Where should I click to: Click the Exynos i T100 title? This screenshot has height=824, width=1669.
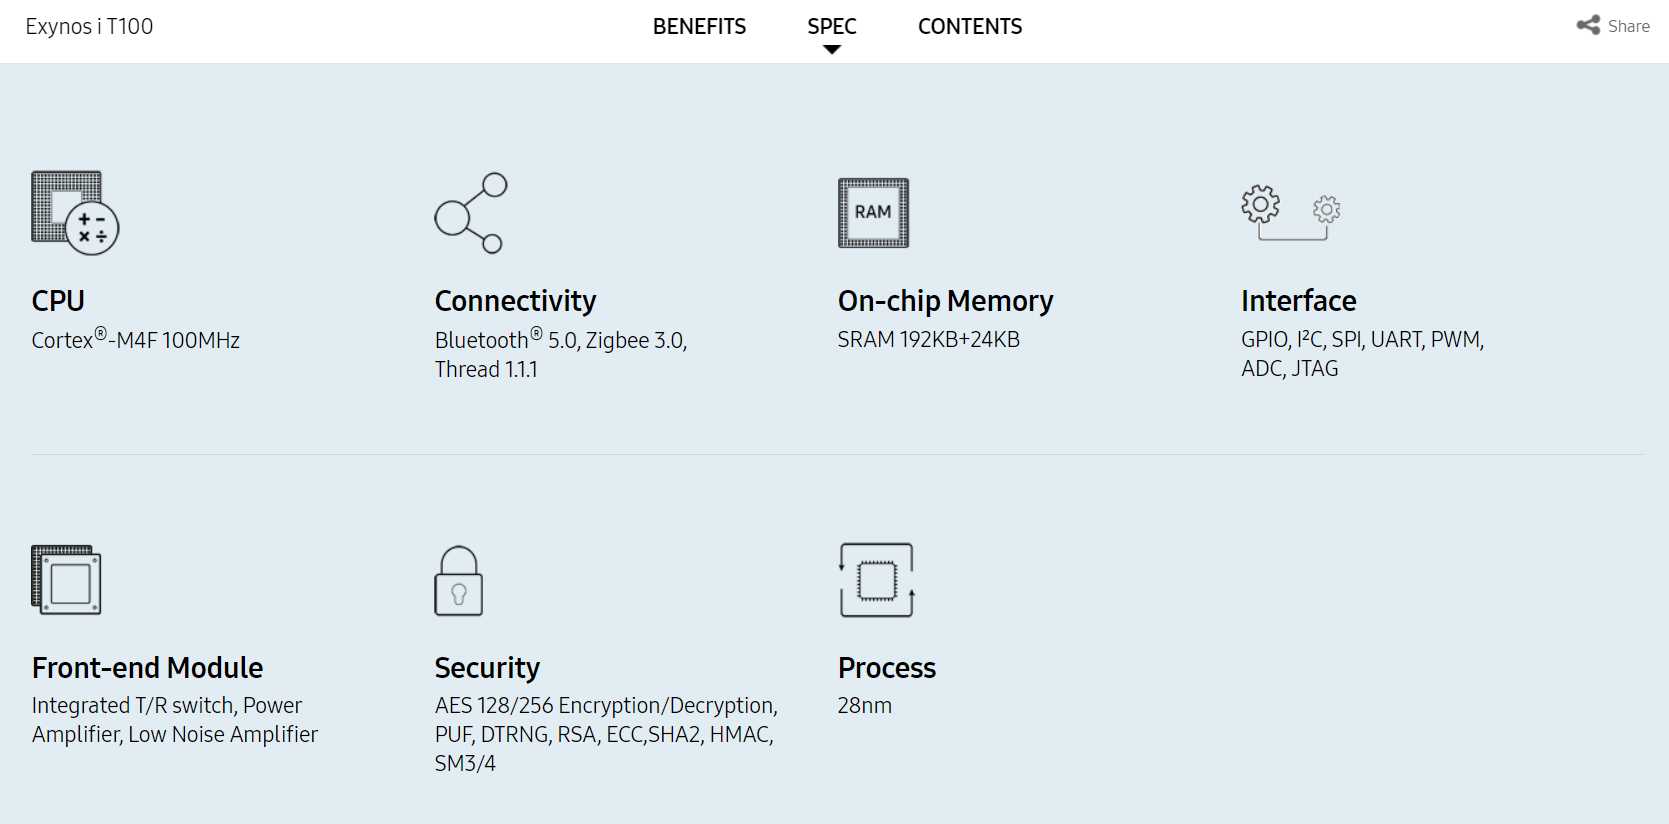click(x=89, y=27)
